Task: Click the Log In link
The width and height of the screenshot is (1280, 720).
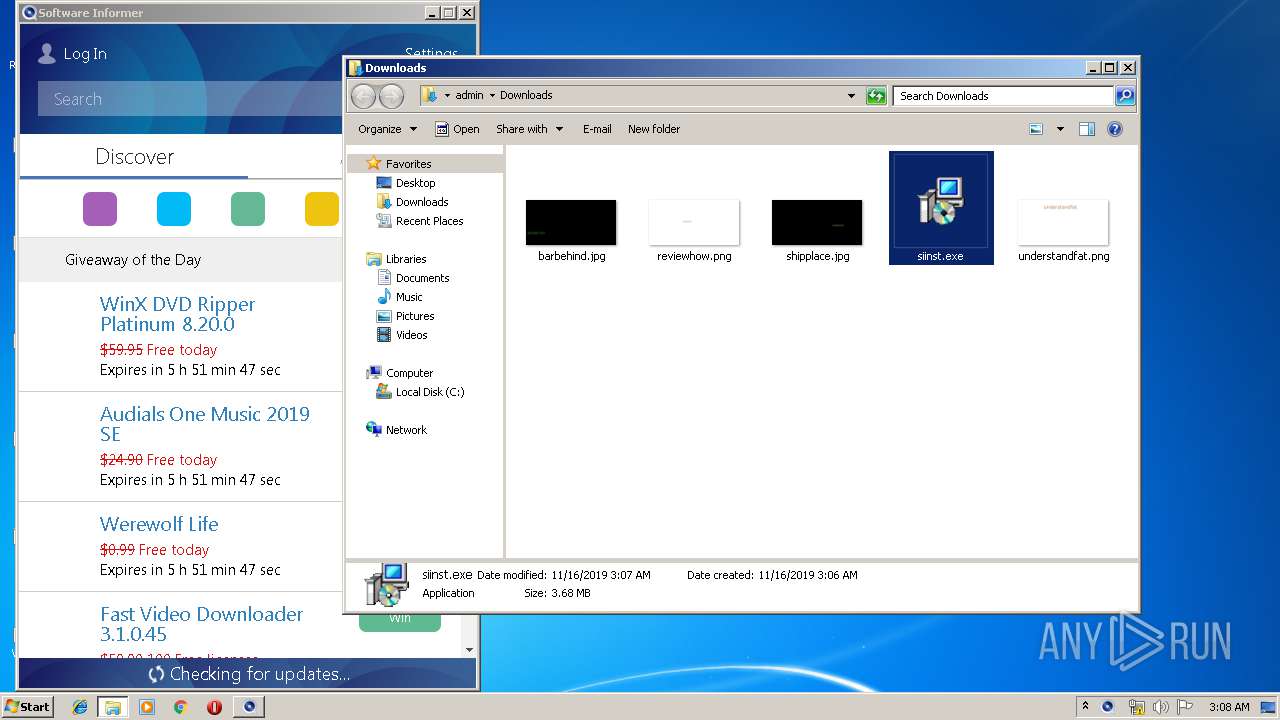Action: click(x=85, y=54)
